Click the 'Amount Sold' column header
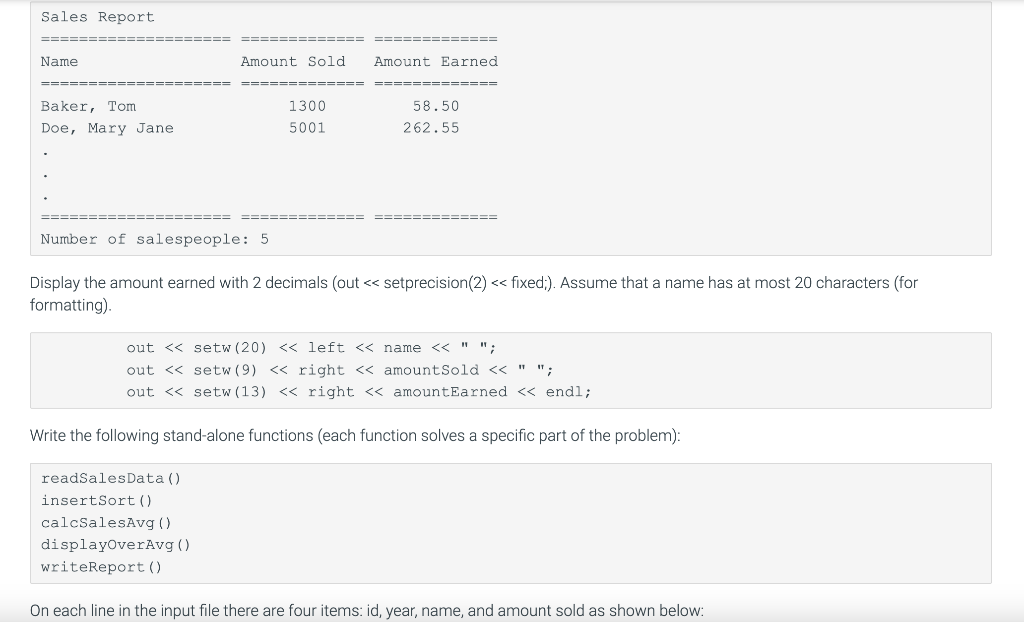The height and width of the screenshot is (622, 1024). 293,61
